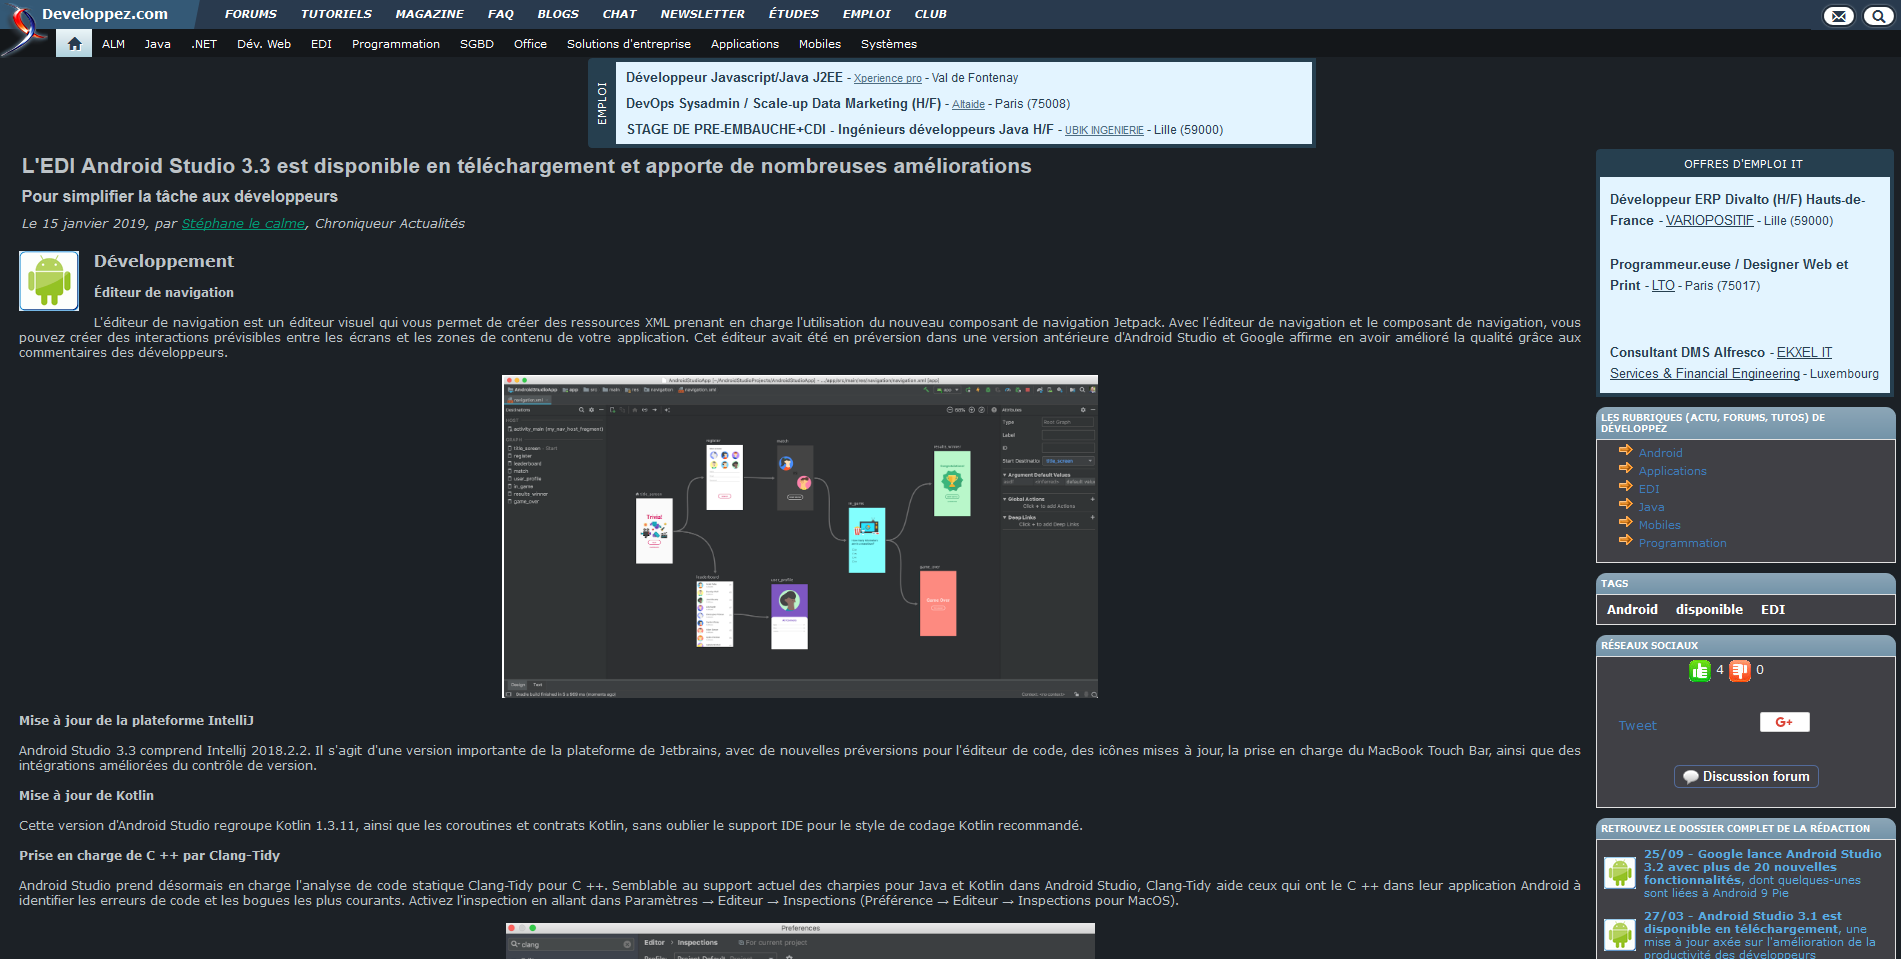Select the Office category tab
This screenshot has height=959, width=1901.
(x=530, y=44)
